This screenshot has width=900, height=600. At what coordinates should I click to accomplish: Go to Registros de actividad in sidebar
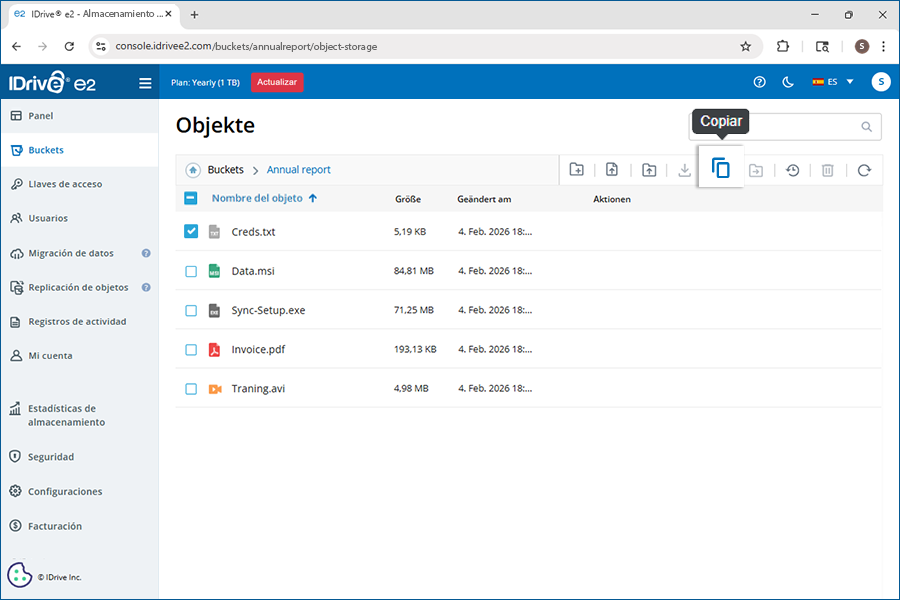tap(77, 322)
